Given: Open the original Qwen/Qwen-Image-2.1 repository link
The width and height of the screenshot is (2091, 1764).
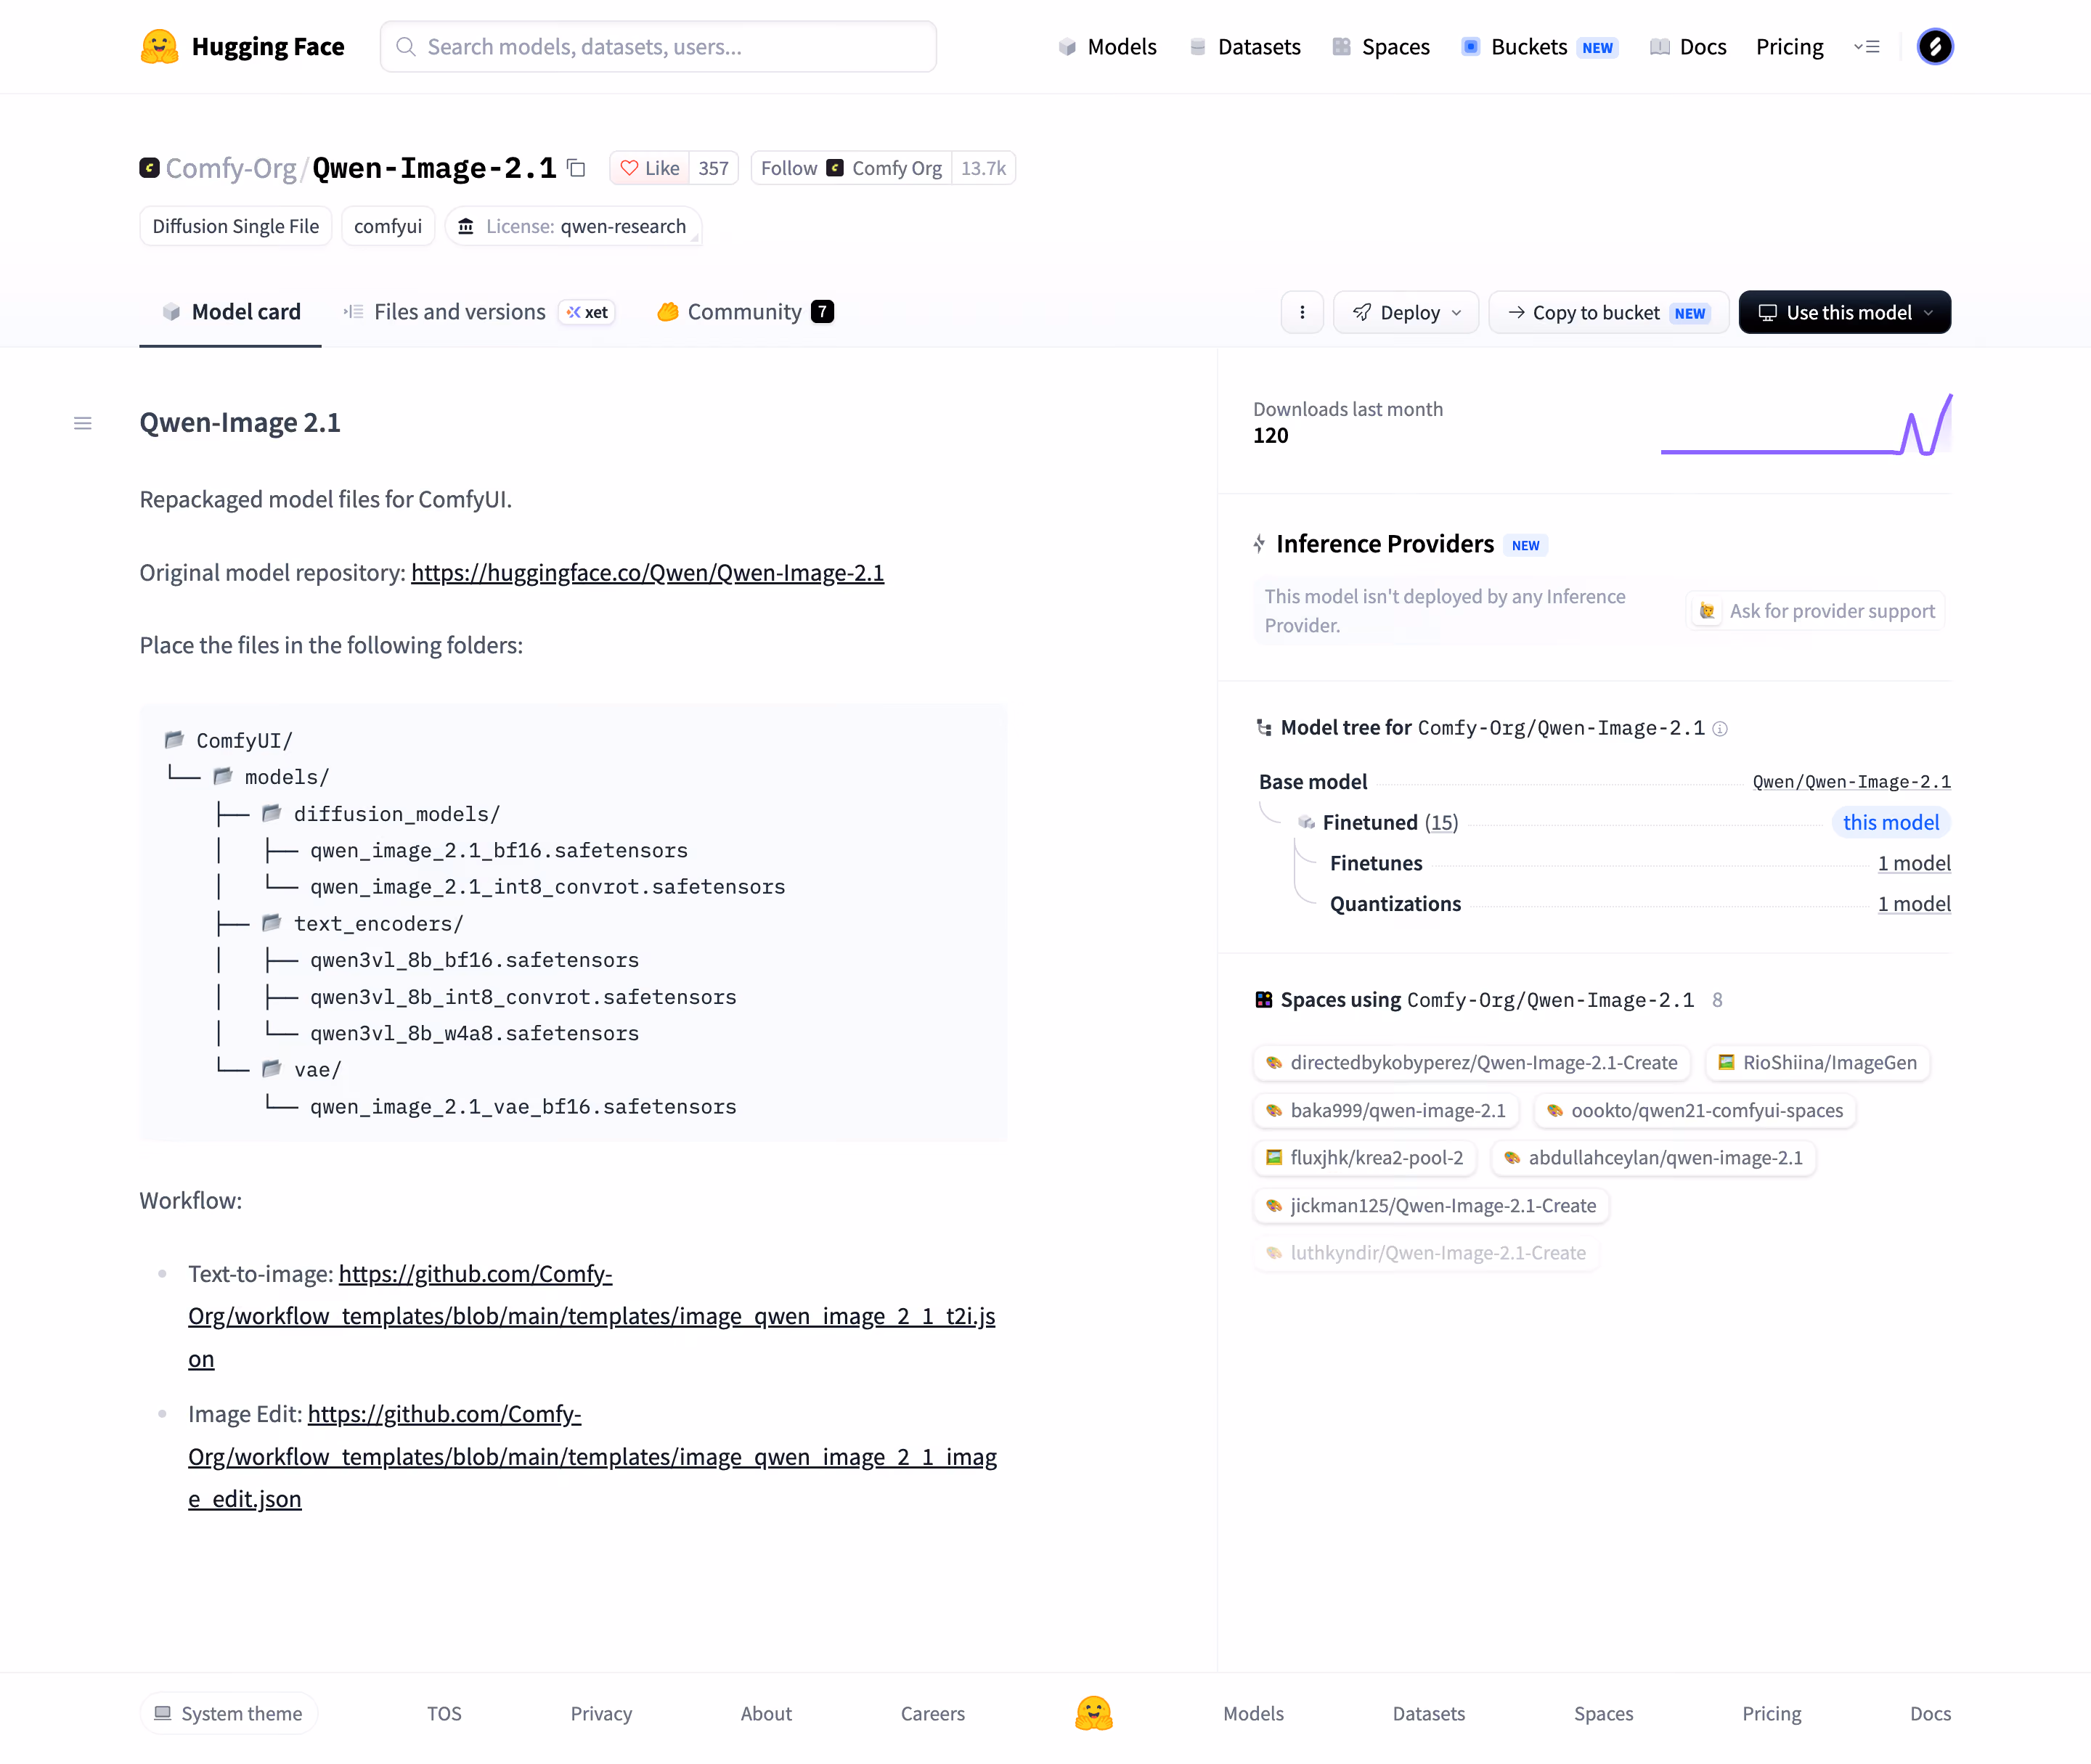Looking at the screenshot, I should (x=648, y=573).
